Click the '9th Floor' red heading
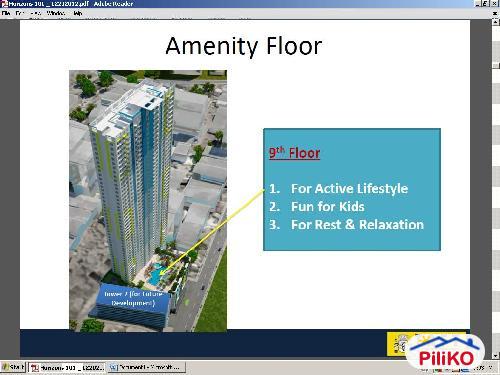The height and width of the screenshot is (375, 500). tap(294, 153)
